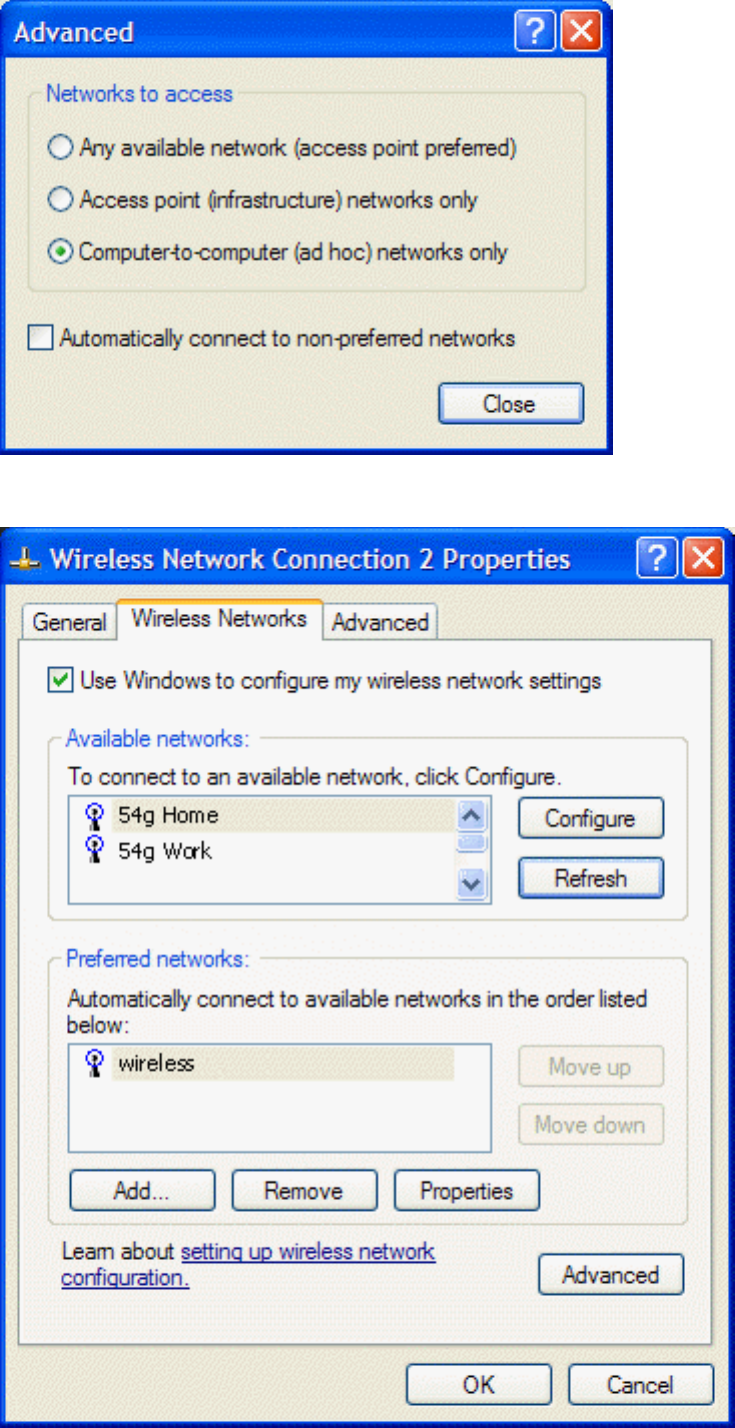Image resolution: width=735 pixels, height=1428 pixels.
Task: Click the Configure button
Action: tap(590, 819)
